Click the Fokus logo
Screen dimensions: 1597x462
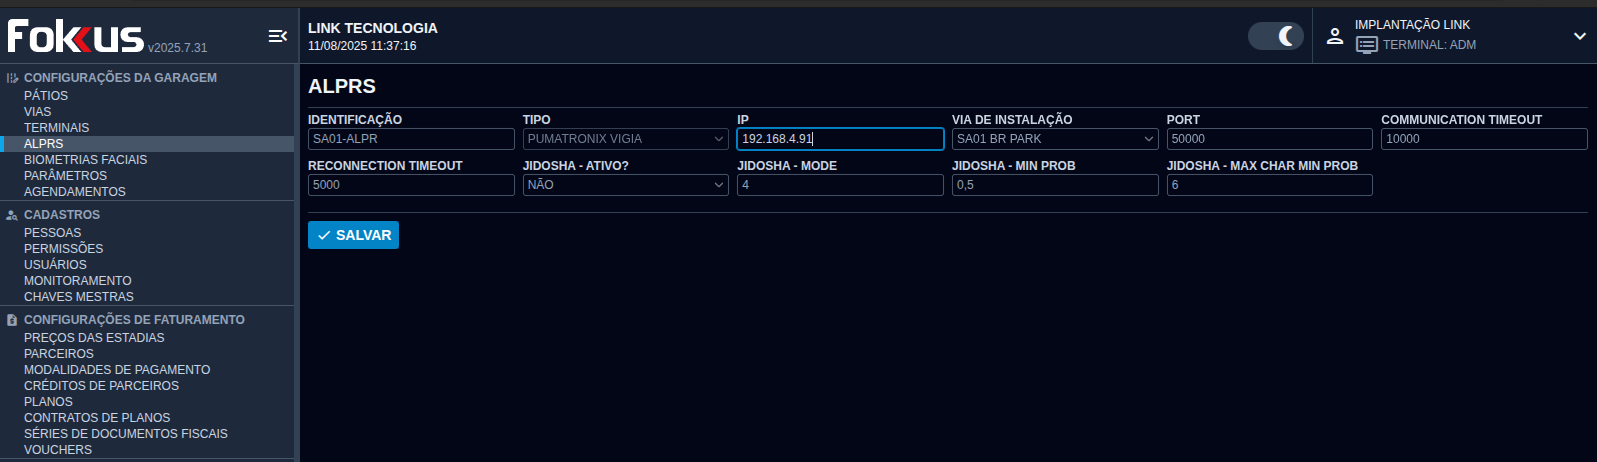pyautogui.click(x=76, y=37)
